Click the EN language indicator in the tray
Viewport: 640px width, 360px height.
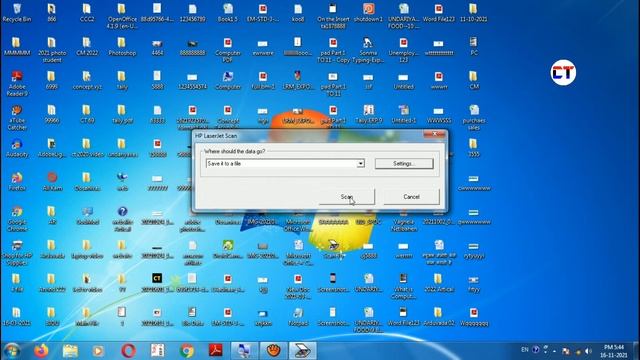tap(524, 350)
